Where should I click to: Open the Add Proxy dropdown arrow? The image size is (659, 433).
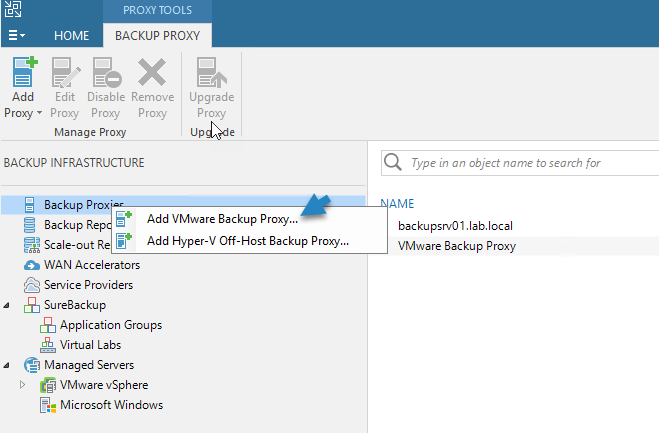(x=40, y=113)
